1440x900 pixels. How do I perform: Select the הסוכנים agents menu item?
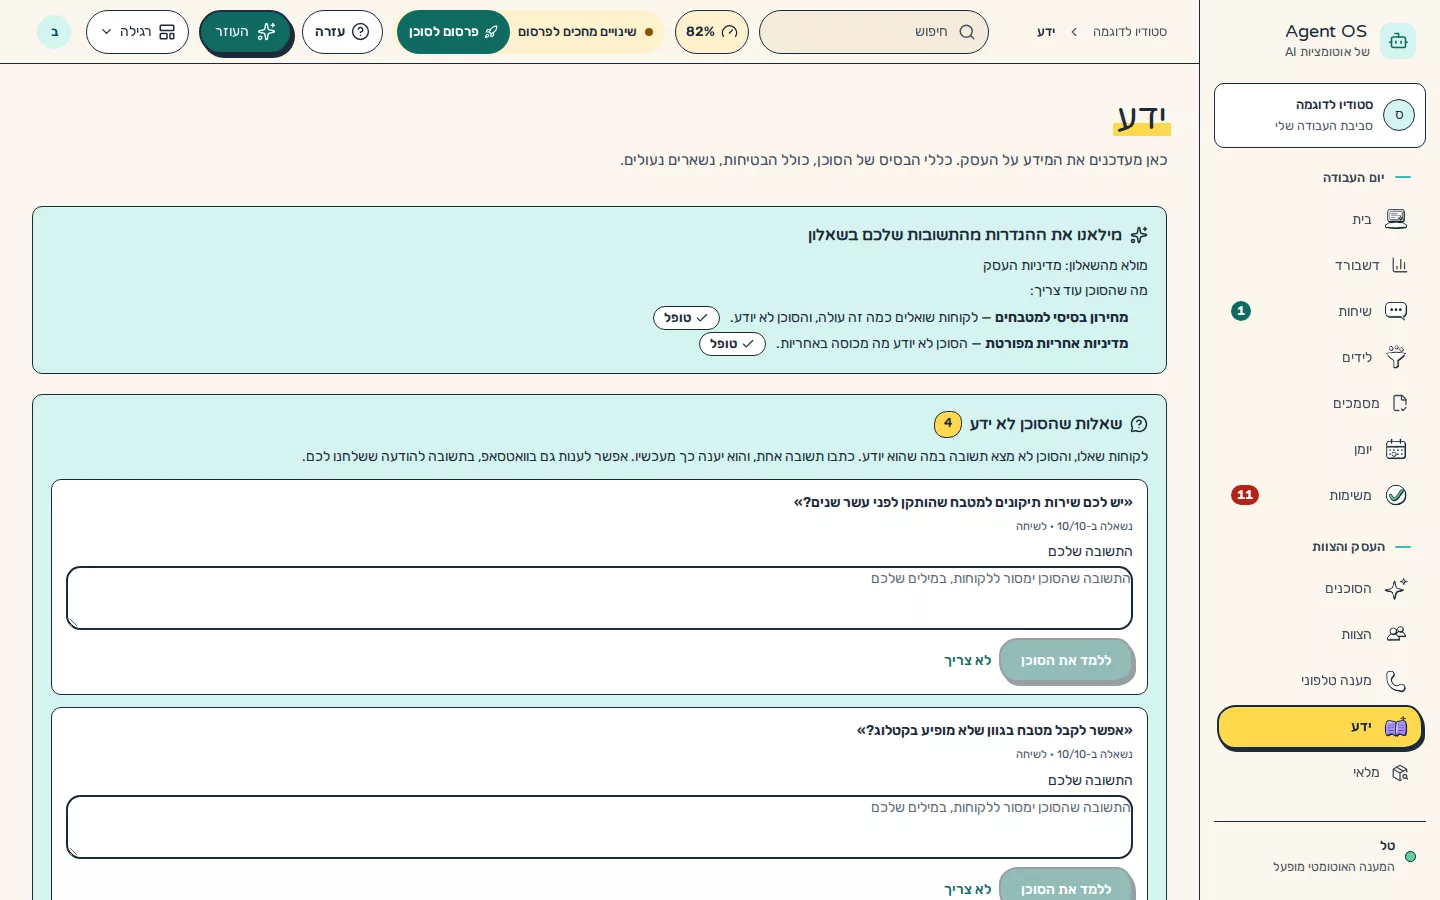coord(1320,589)
